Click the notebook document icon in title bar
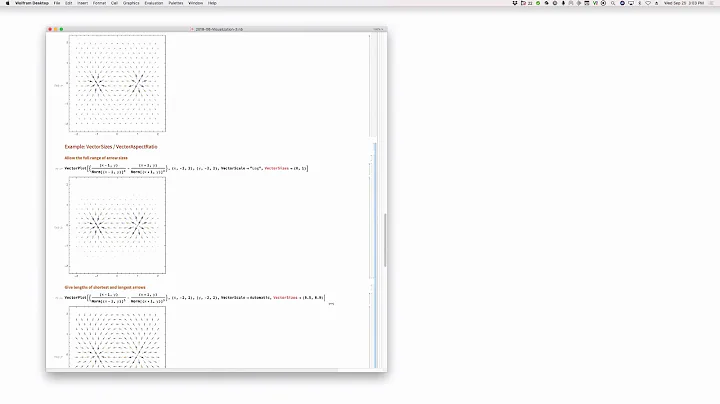Image resolution: width=720 pixels, height=404 pixels. (x=192, y=29)
